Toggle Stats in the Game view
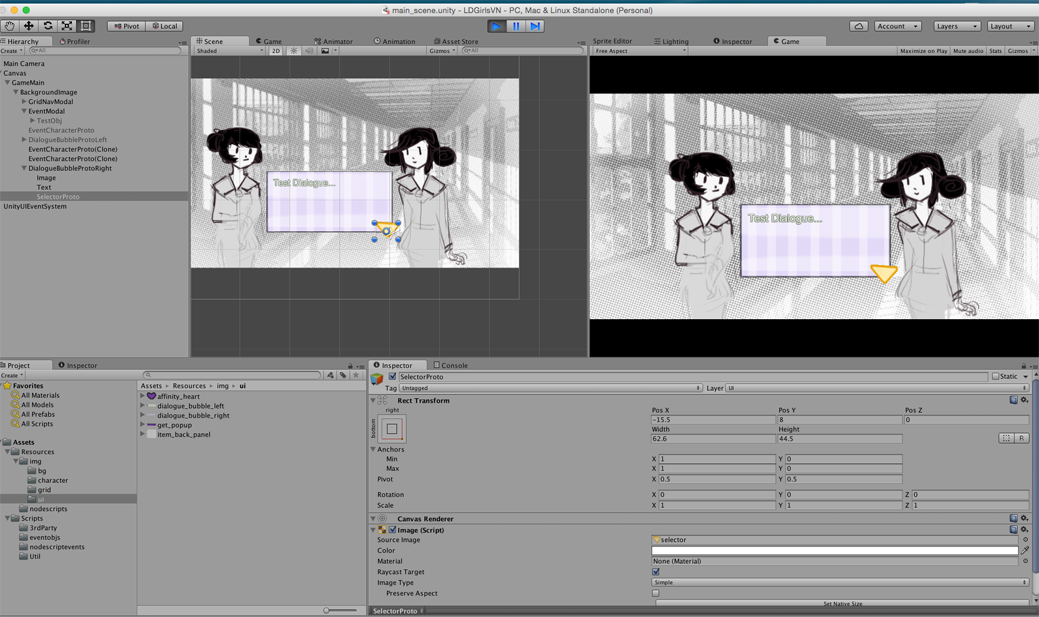Image resolution: width=1039 pixels, height=617 pixels. click(995, 51)
